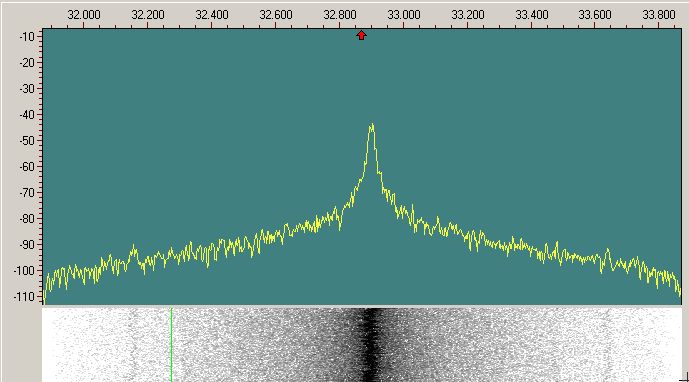Select the 33.200 frequency label
The height and width of the screenshot is (382, 689).
coord(468,15)
